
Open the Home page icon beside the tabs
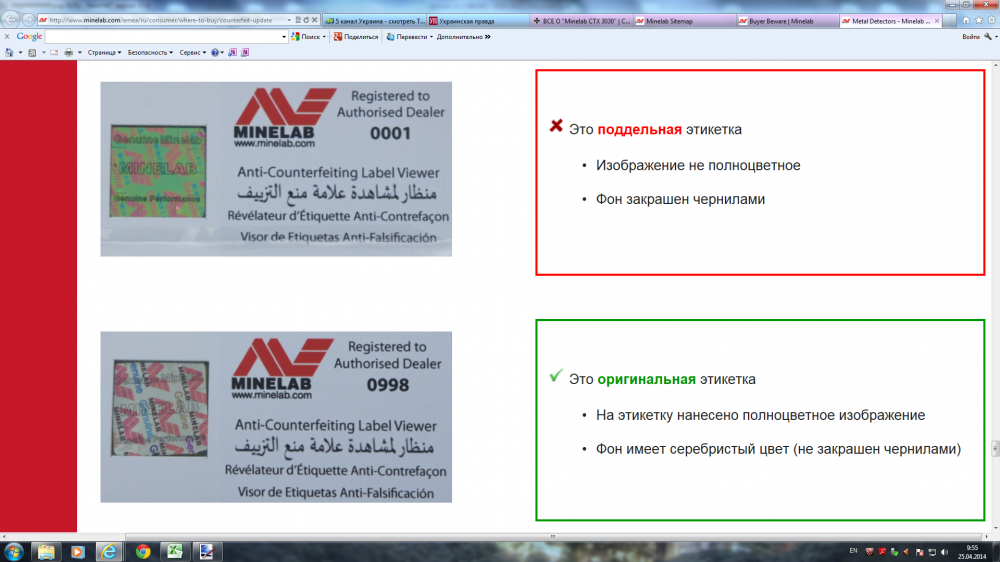[966, 20]
